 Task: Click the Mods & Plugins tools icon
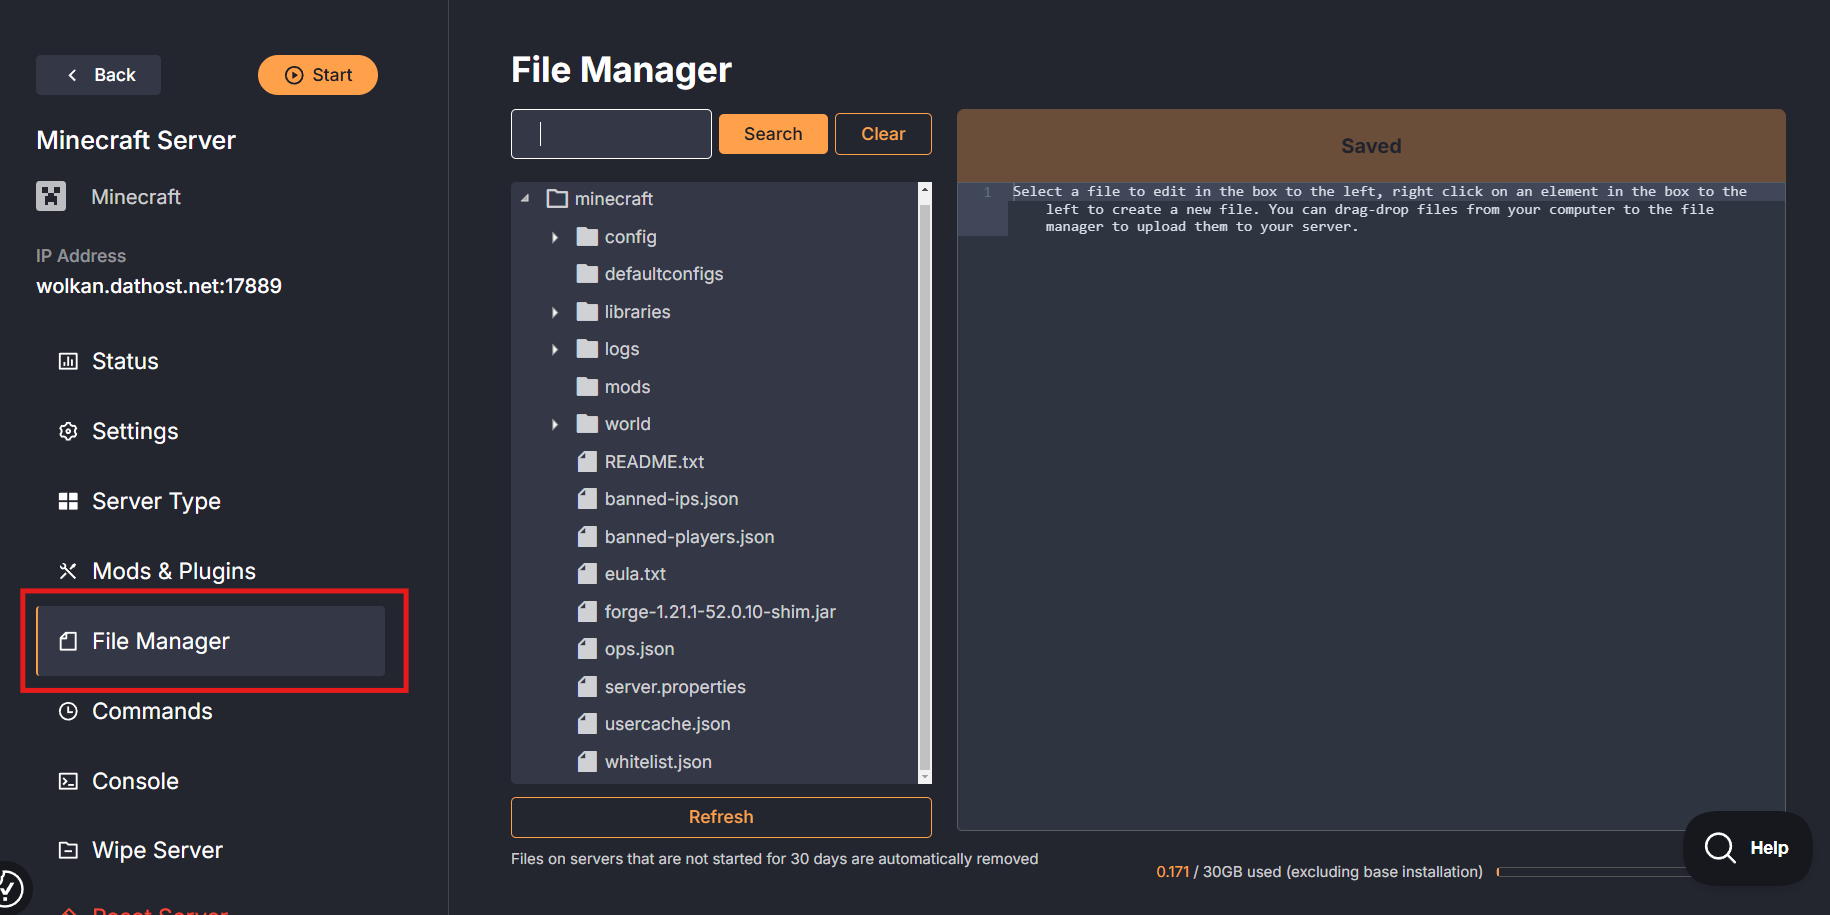click(68, 571)
